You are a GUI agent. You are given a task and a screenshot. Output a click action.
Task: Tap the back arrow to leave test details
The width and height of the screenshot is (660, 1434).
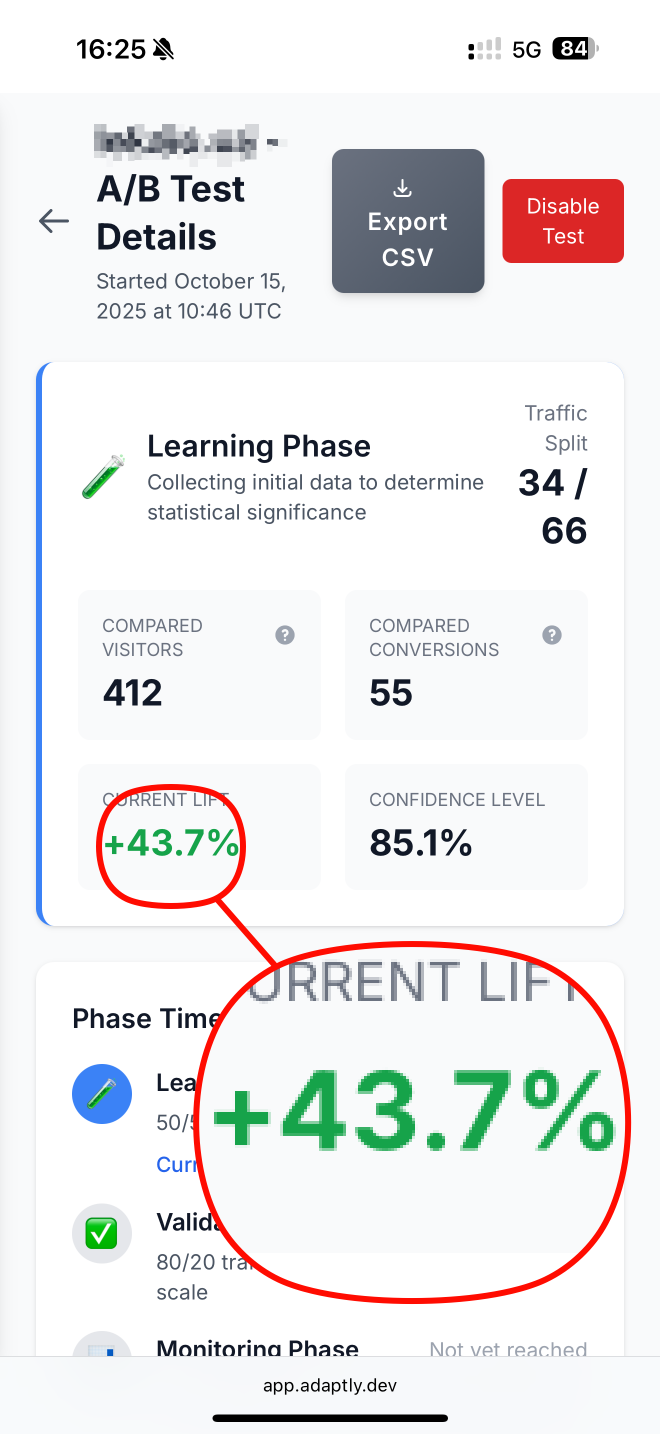53,221
